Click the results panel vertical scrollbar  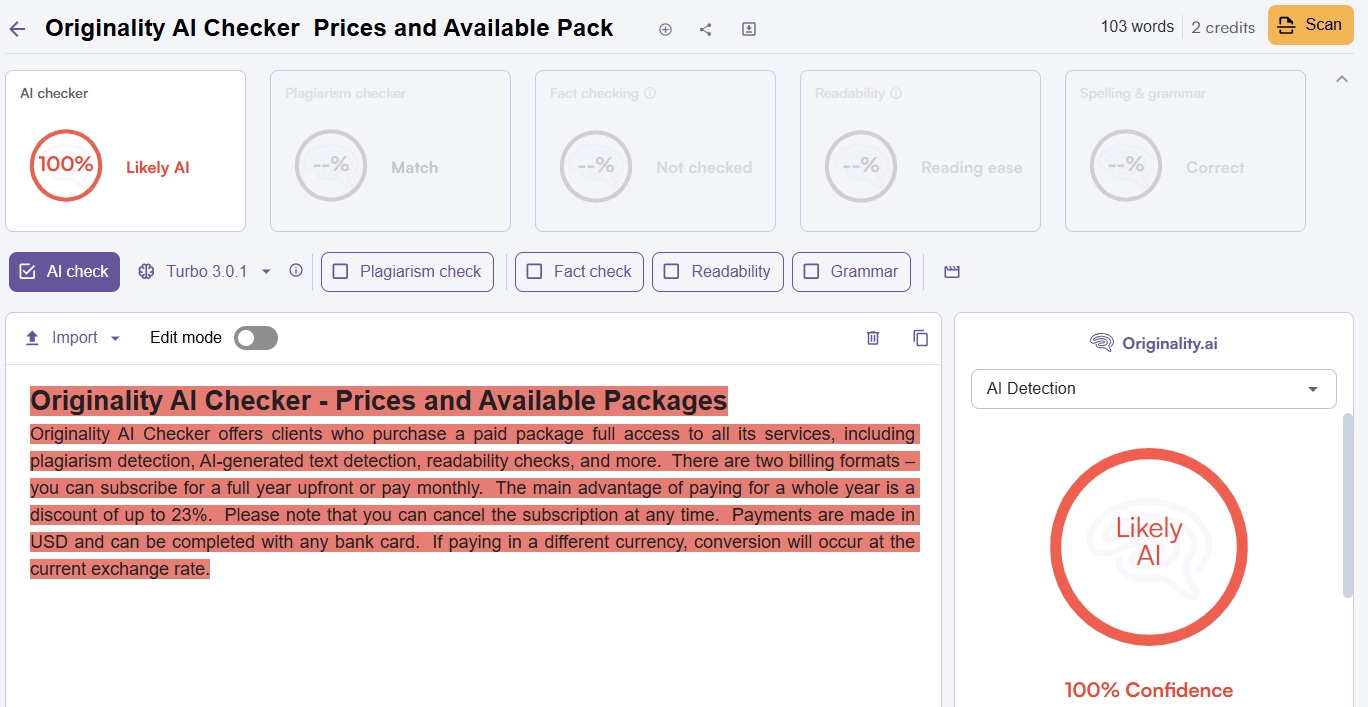tap(1347, 505)
